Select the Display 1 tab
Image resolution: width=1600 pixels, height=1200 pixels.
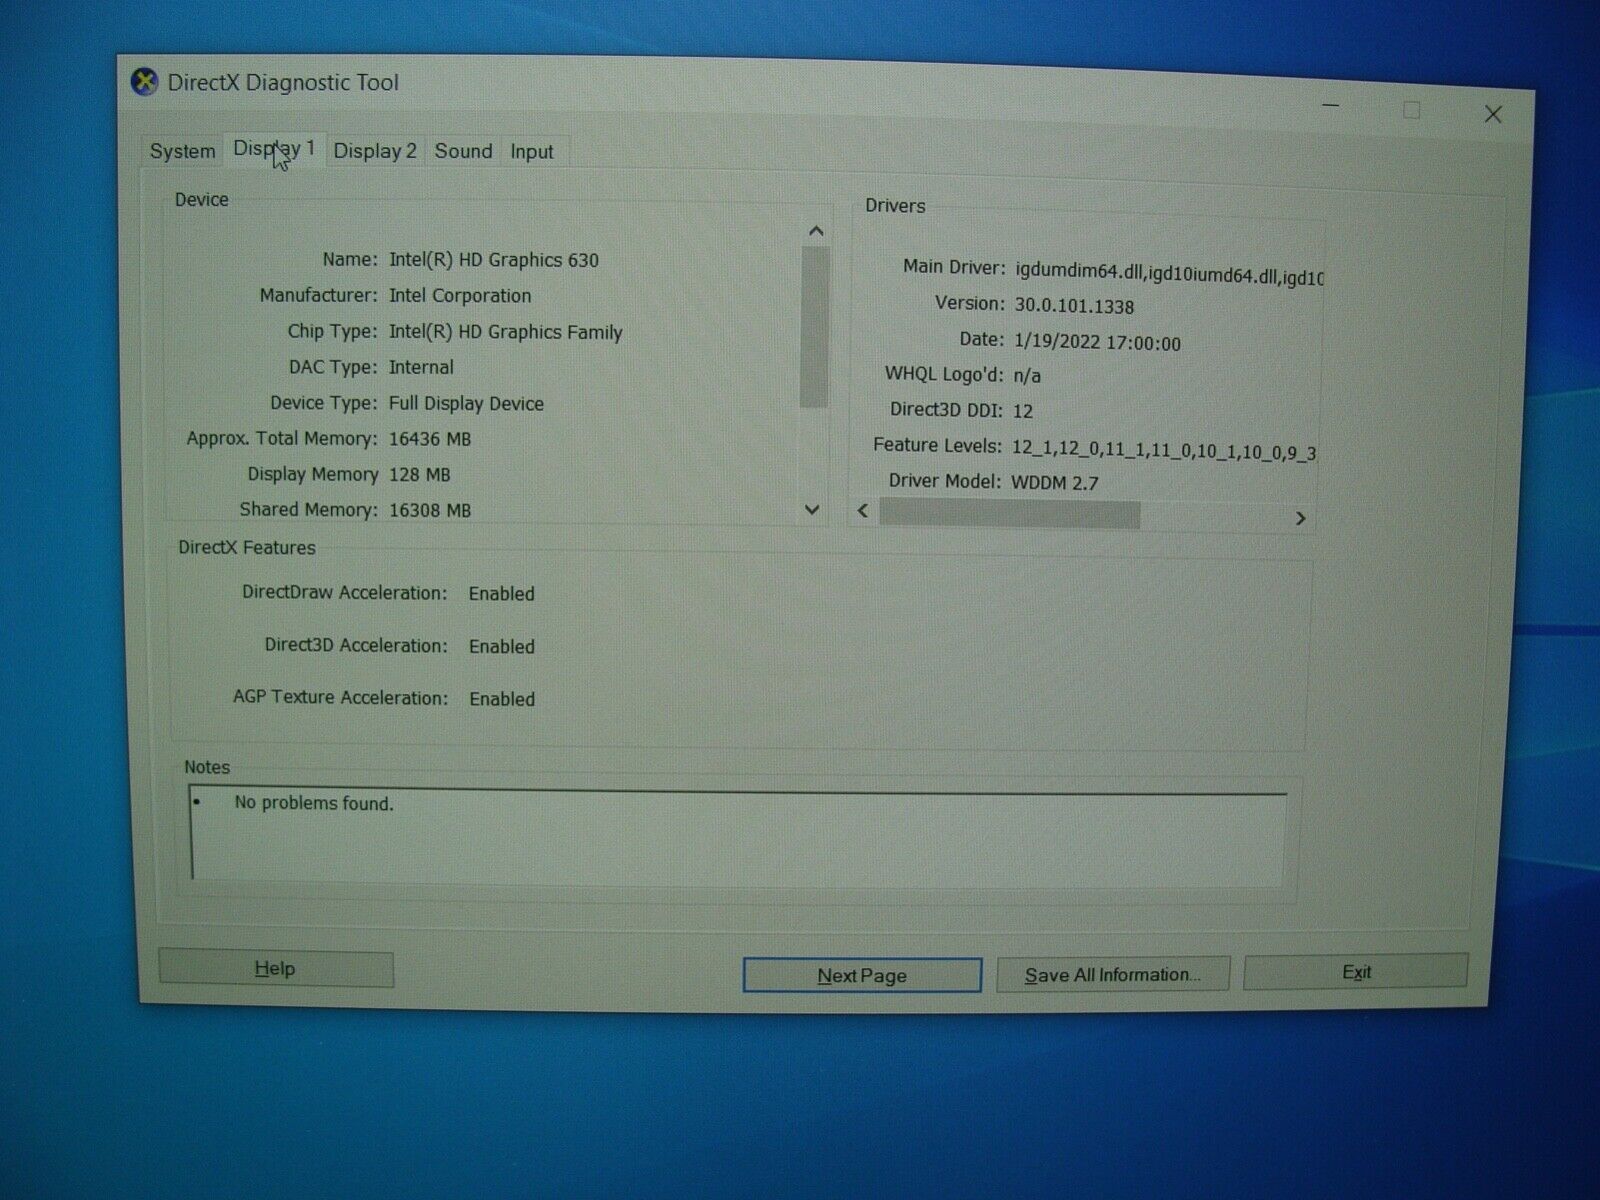274,149
